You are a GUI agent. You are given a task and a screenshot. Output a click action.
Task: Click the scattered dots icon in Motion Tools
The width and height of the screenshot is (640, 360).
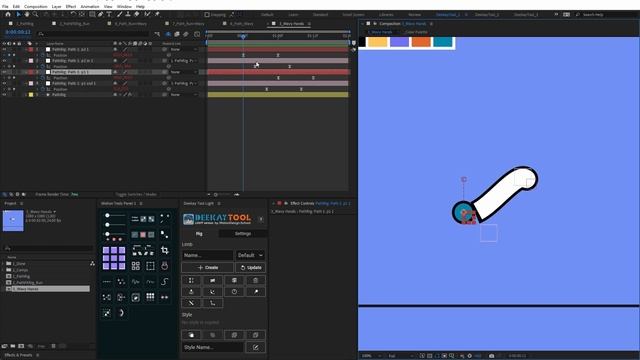point(121,282)
